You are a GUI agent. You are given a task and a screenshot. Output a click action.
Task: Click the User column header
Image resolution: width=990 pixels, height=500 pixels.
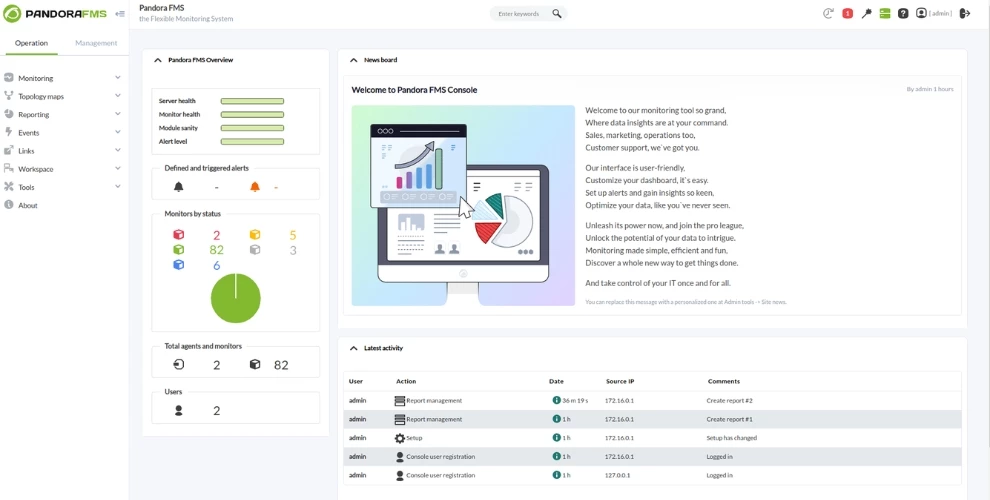355,381
